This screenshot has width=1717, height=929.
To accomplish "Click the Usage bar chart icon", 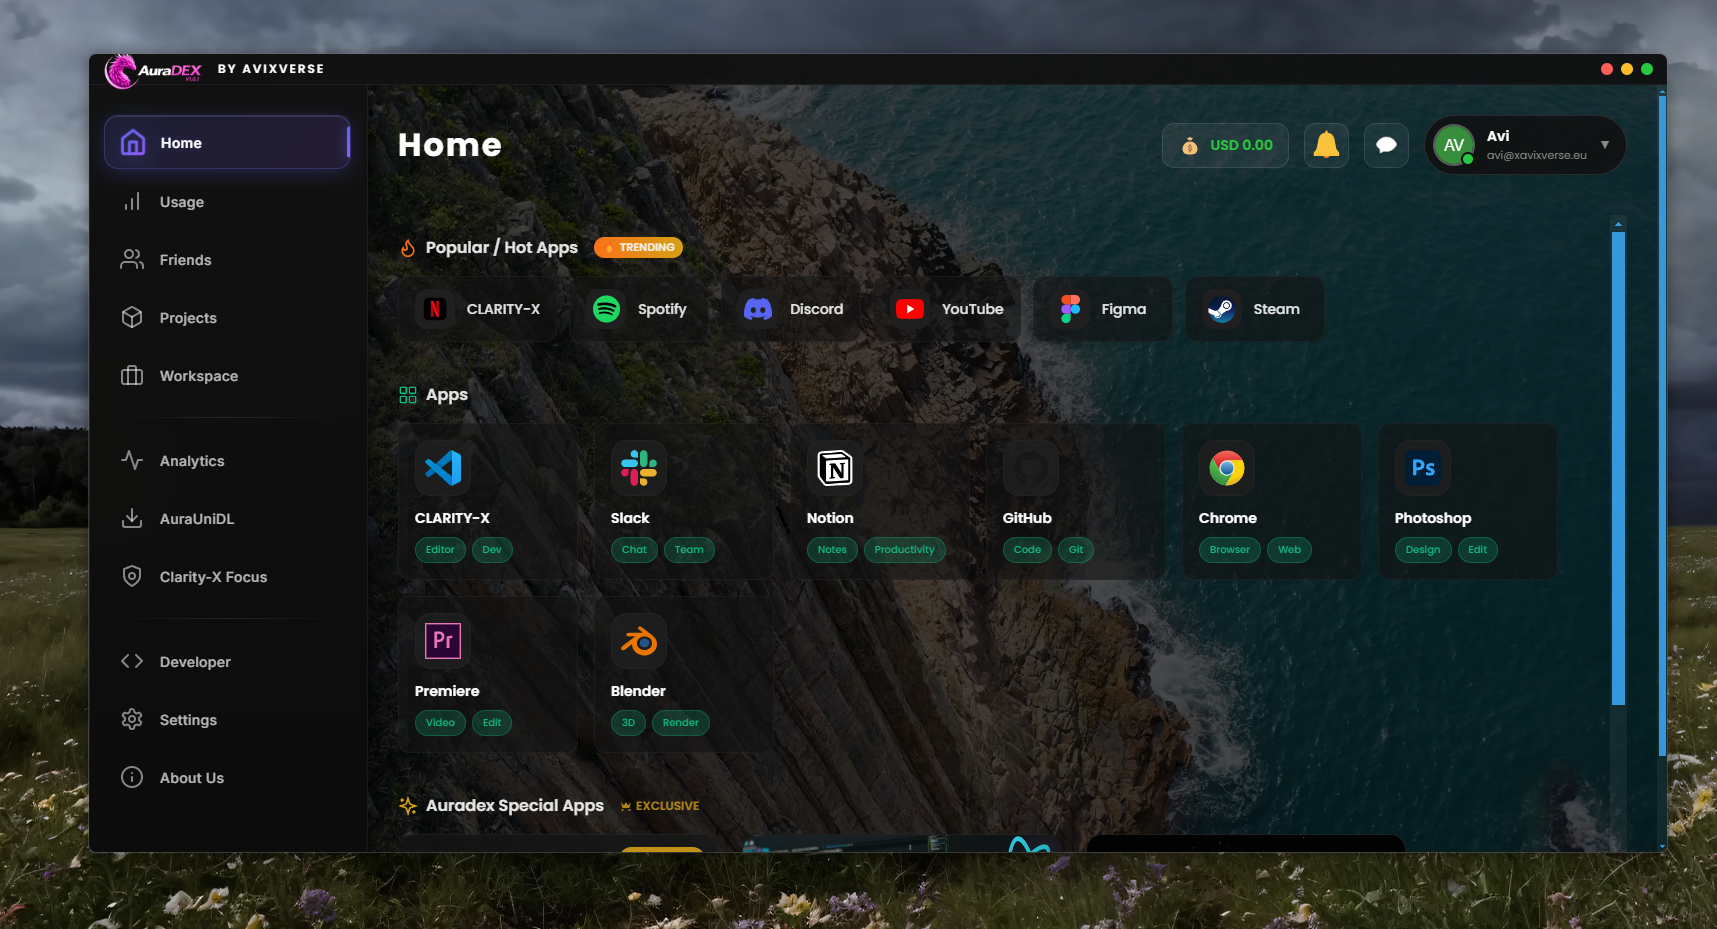I will pos(132,202).
